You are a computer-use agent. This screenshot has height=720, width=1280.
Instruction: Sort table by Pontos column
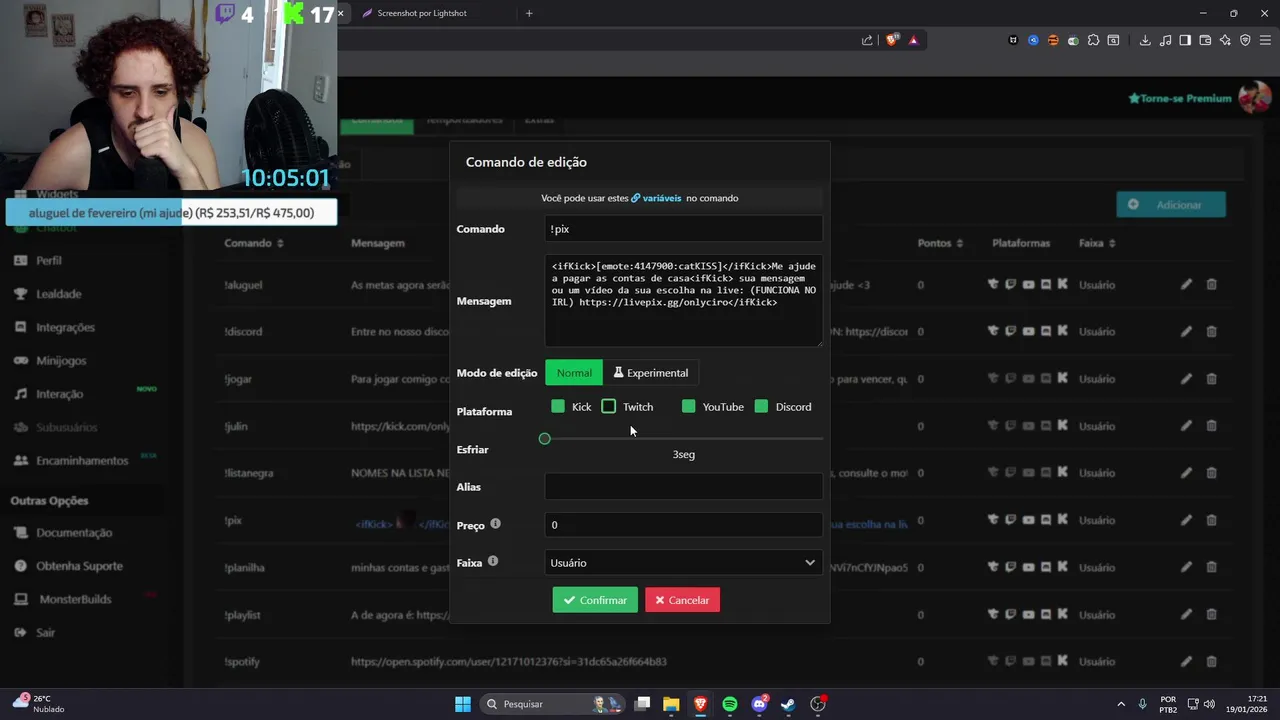(940, 243)
